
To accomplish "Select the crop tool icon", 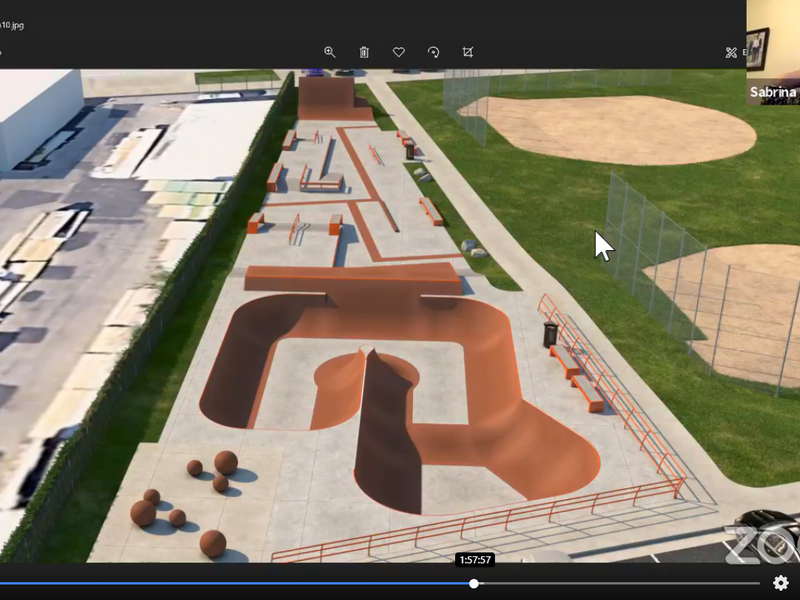I will pyautogui.click(x=467, y=52).
